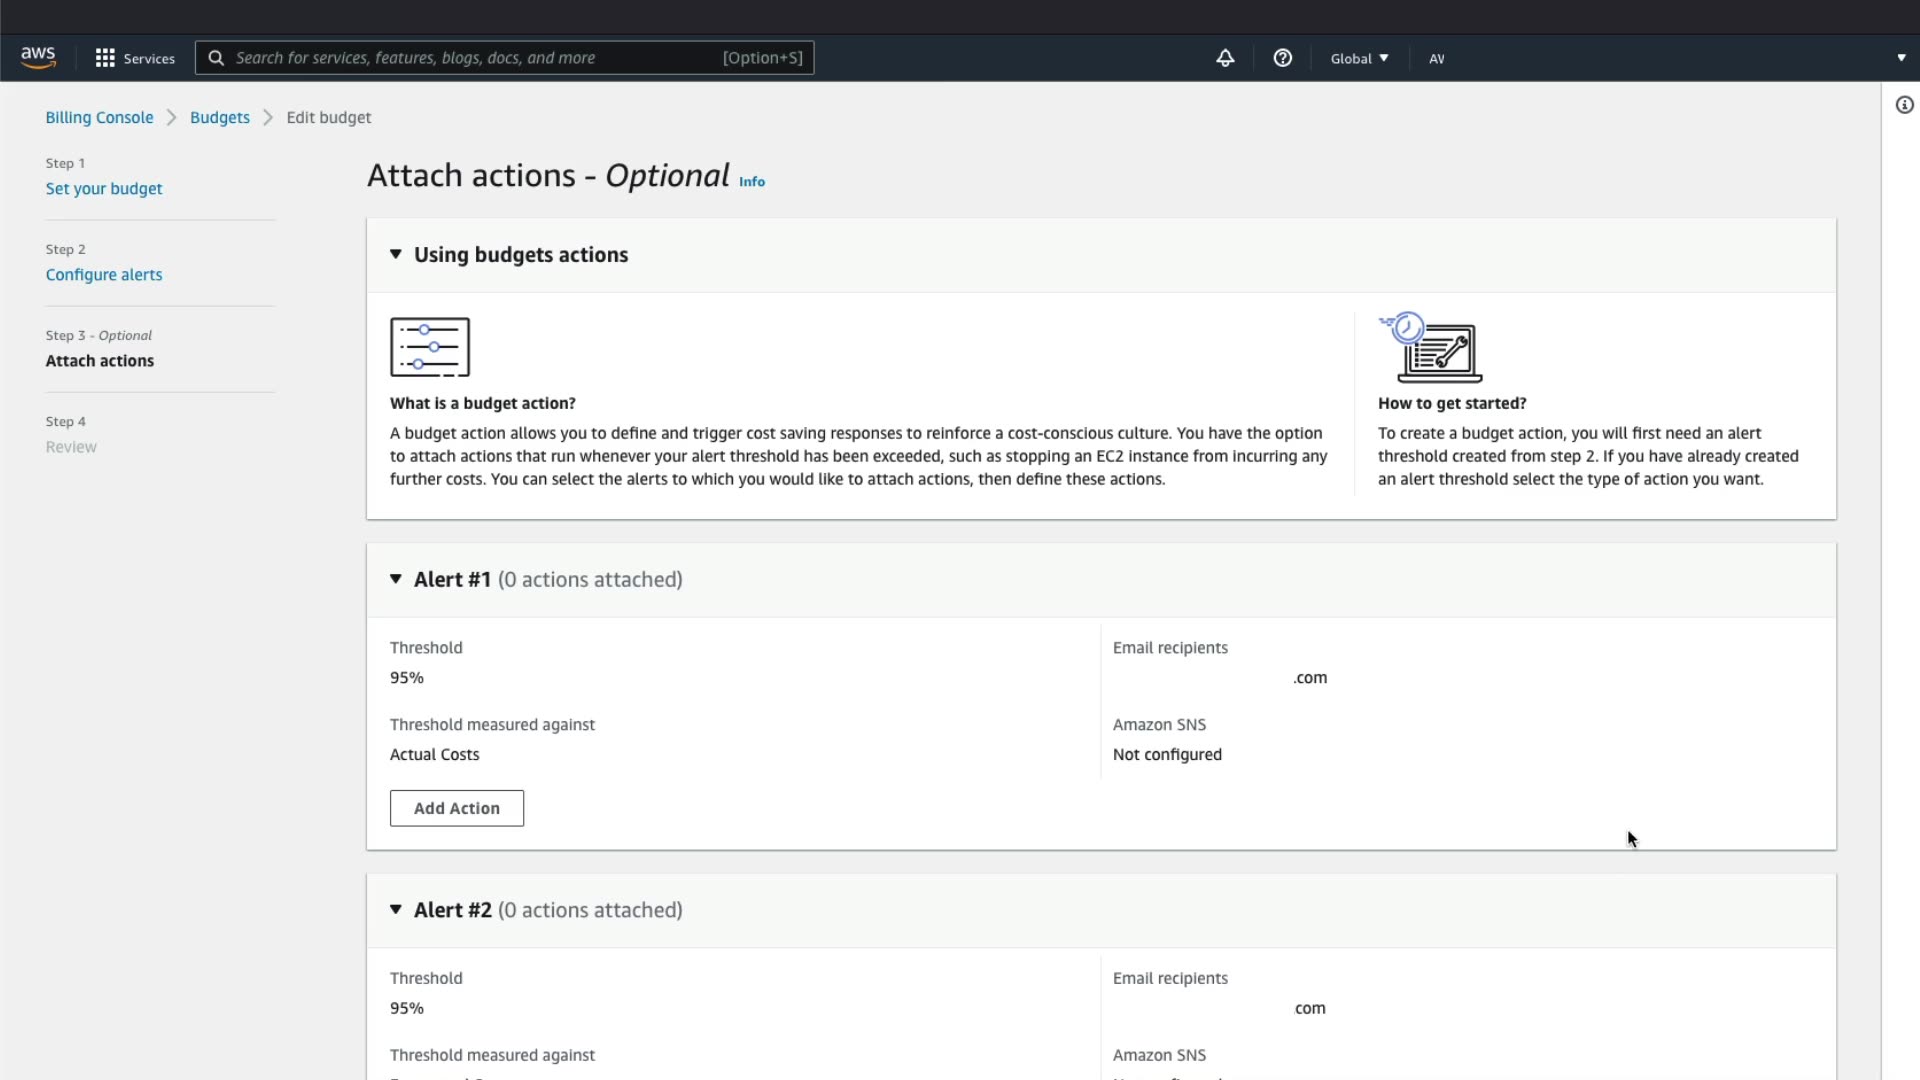Image resolution: width=1920 pixels, height=1080 pixels.
Task: Click the AWS logo home icon
Action: pyautogui.click(x=38, y=58)
